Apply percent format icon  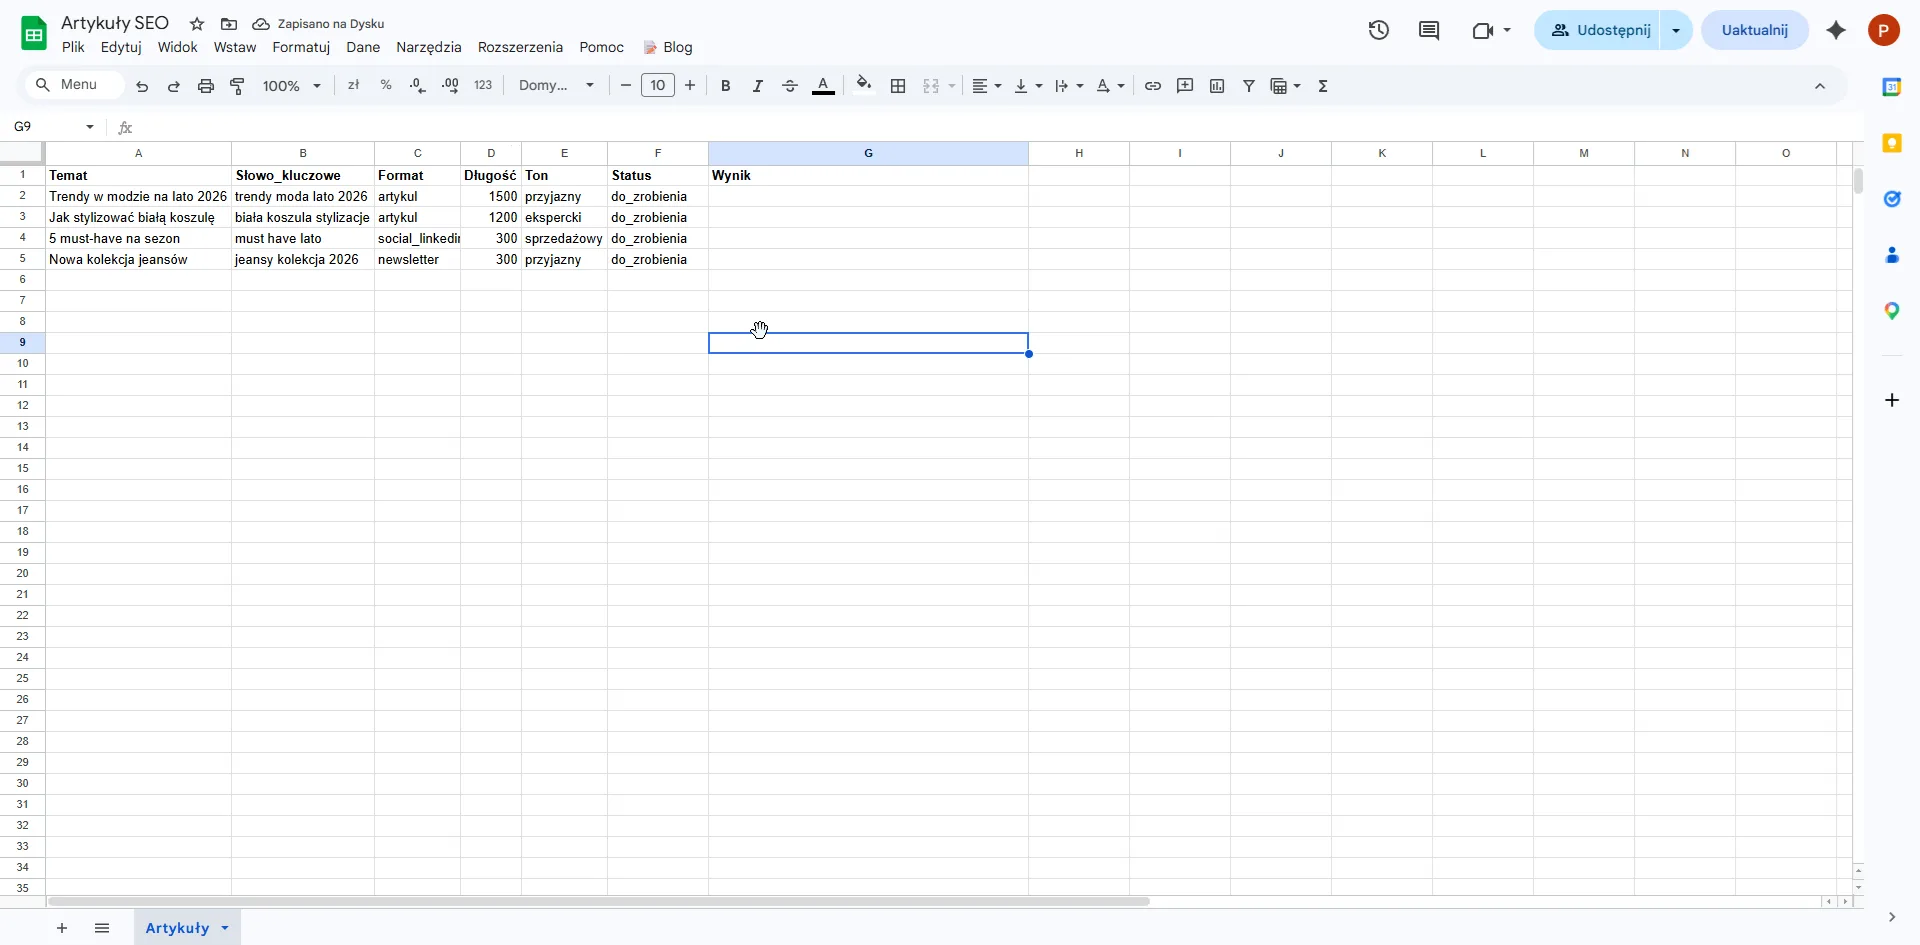[386, 86]
